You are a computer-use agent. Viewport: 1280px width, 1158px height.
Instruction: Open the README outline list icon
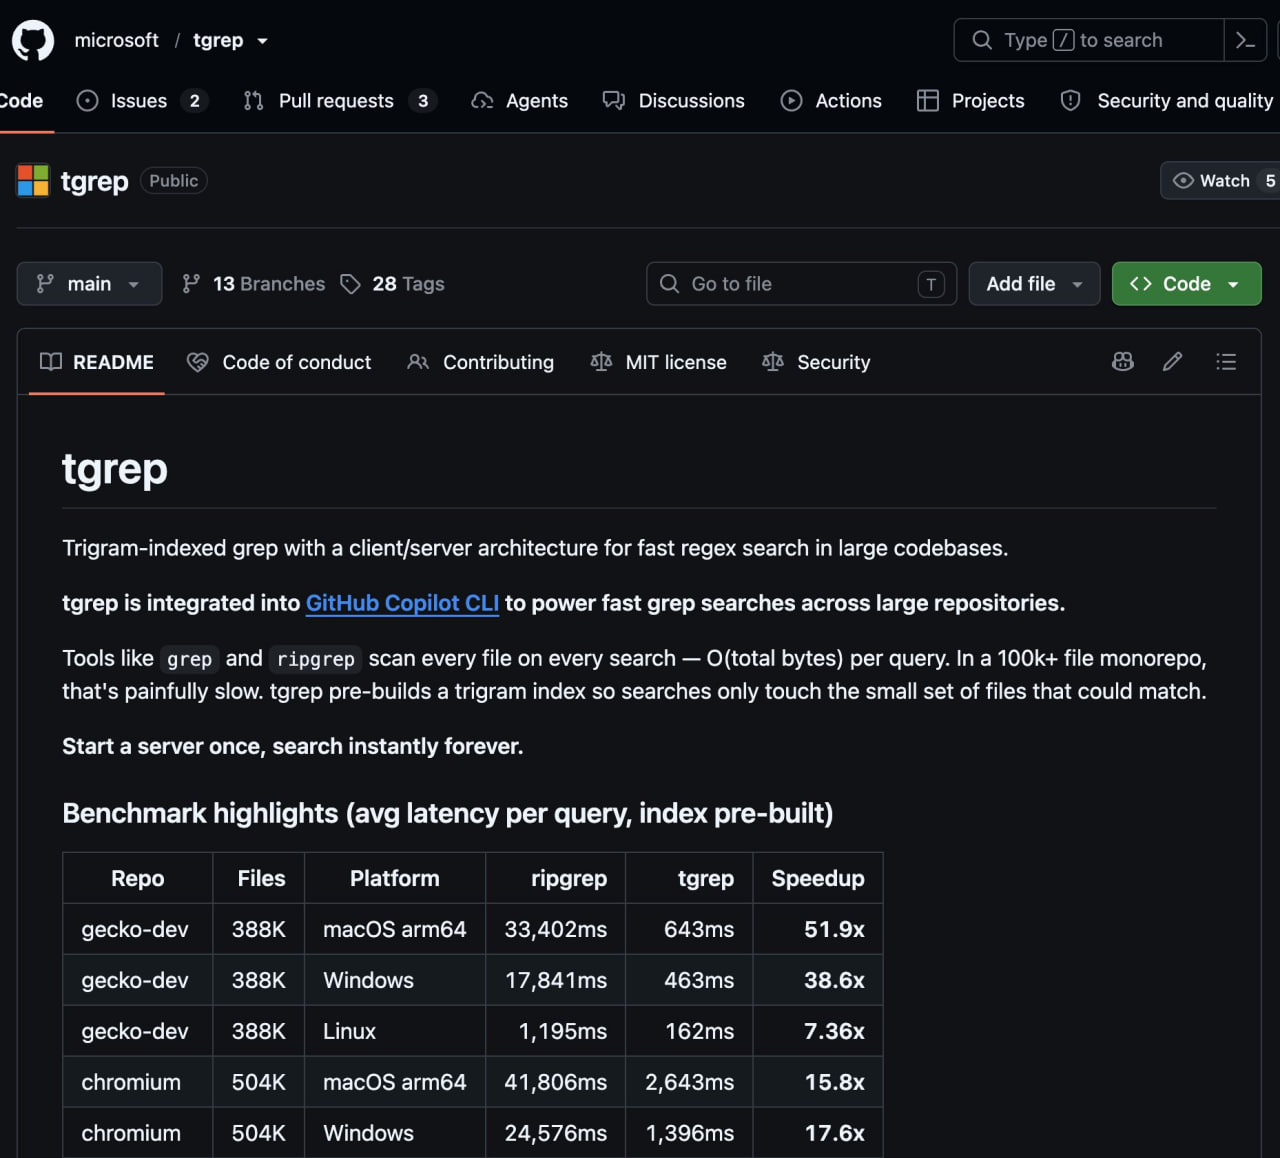click(x=1226, y=362)
